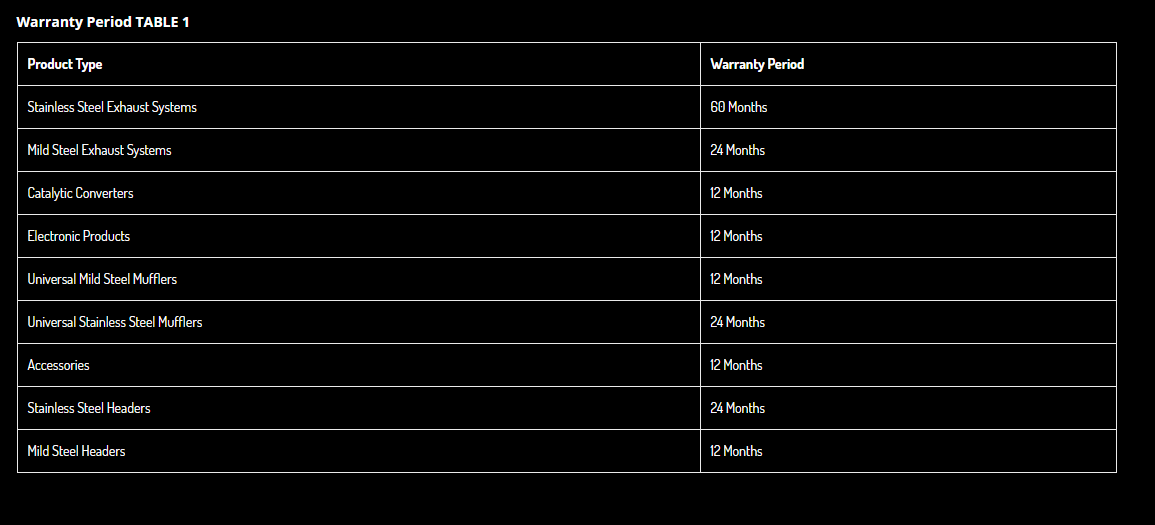Click 24 Months beside Mild Steel Exhaust Systems
Screen dimensions: 1155x525
[737, 150]
